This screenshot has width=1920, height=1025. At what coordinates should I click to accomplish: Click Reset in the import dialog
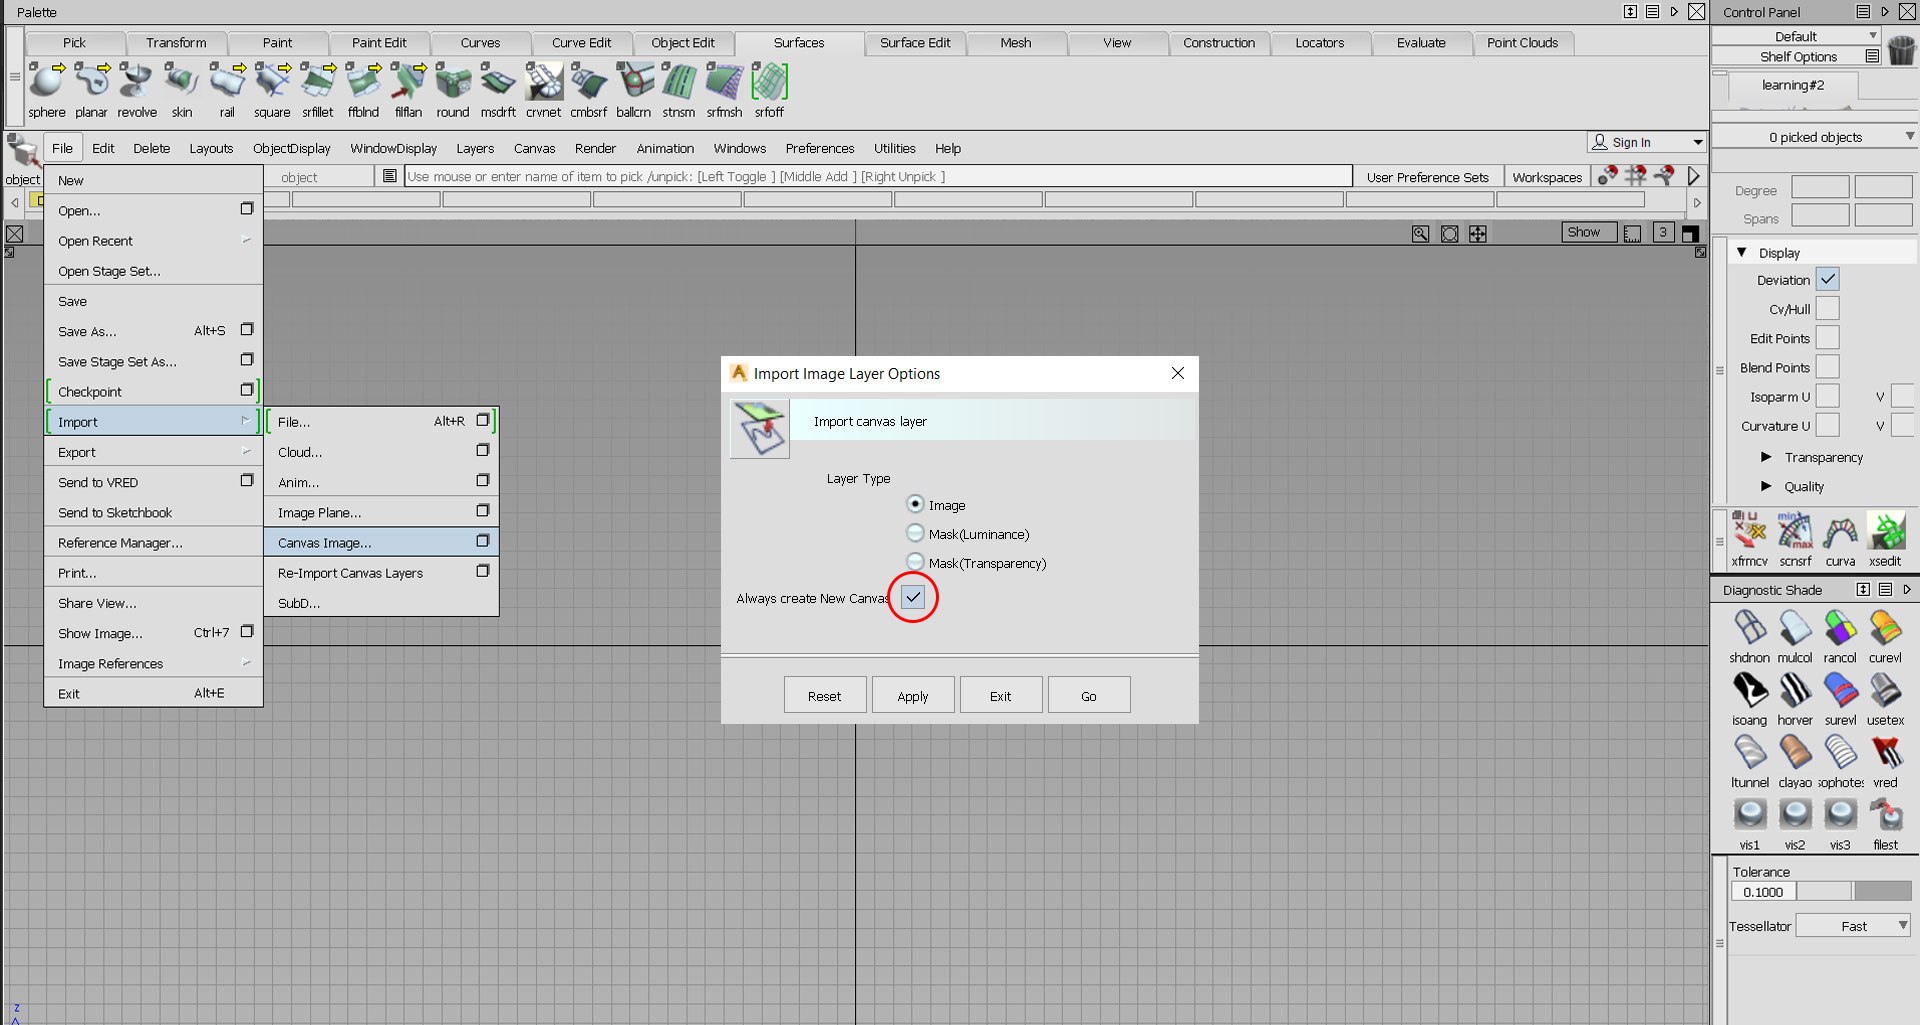pos(824,696)
